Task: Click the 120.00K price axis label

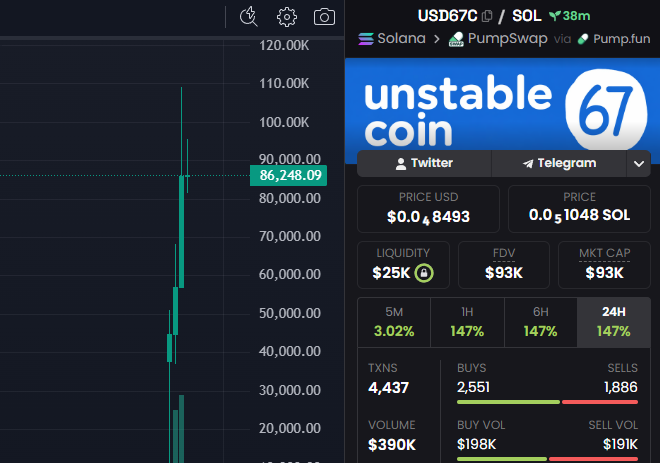Action: pyautogui.click(x=284, y=45)
